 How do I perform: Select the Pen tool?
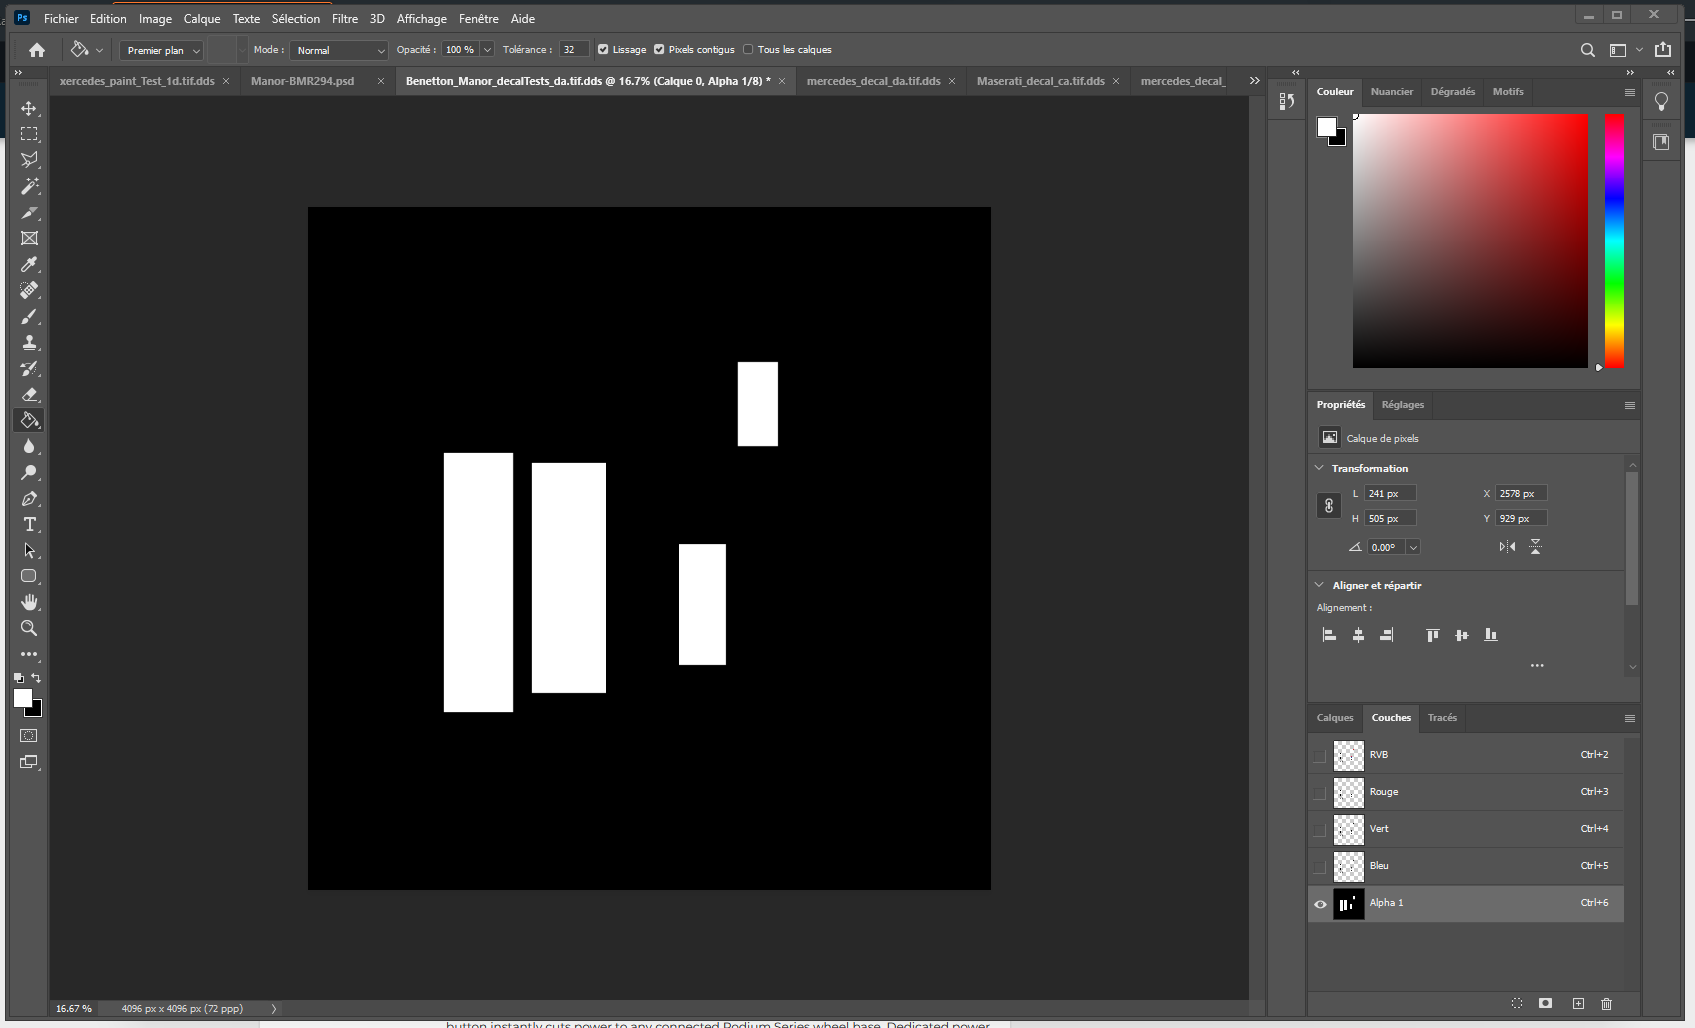29,498
